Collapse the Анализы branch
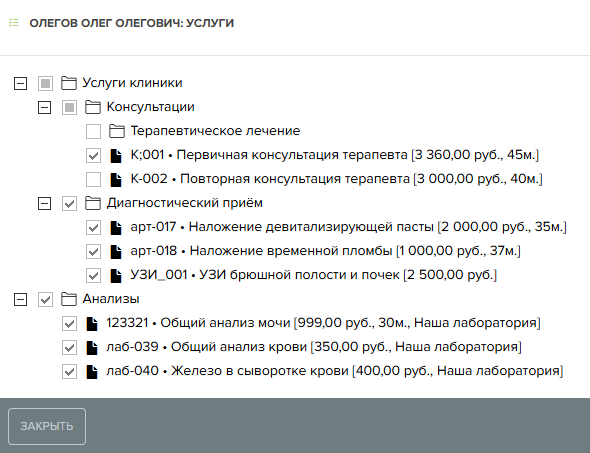This screenshot has height=453, width=590. tap(20, 299)
